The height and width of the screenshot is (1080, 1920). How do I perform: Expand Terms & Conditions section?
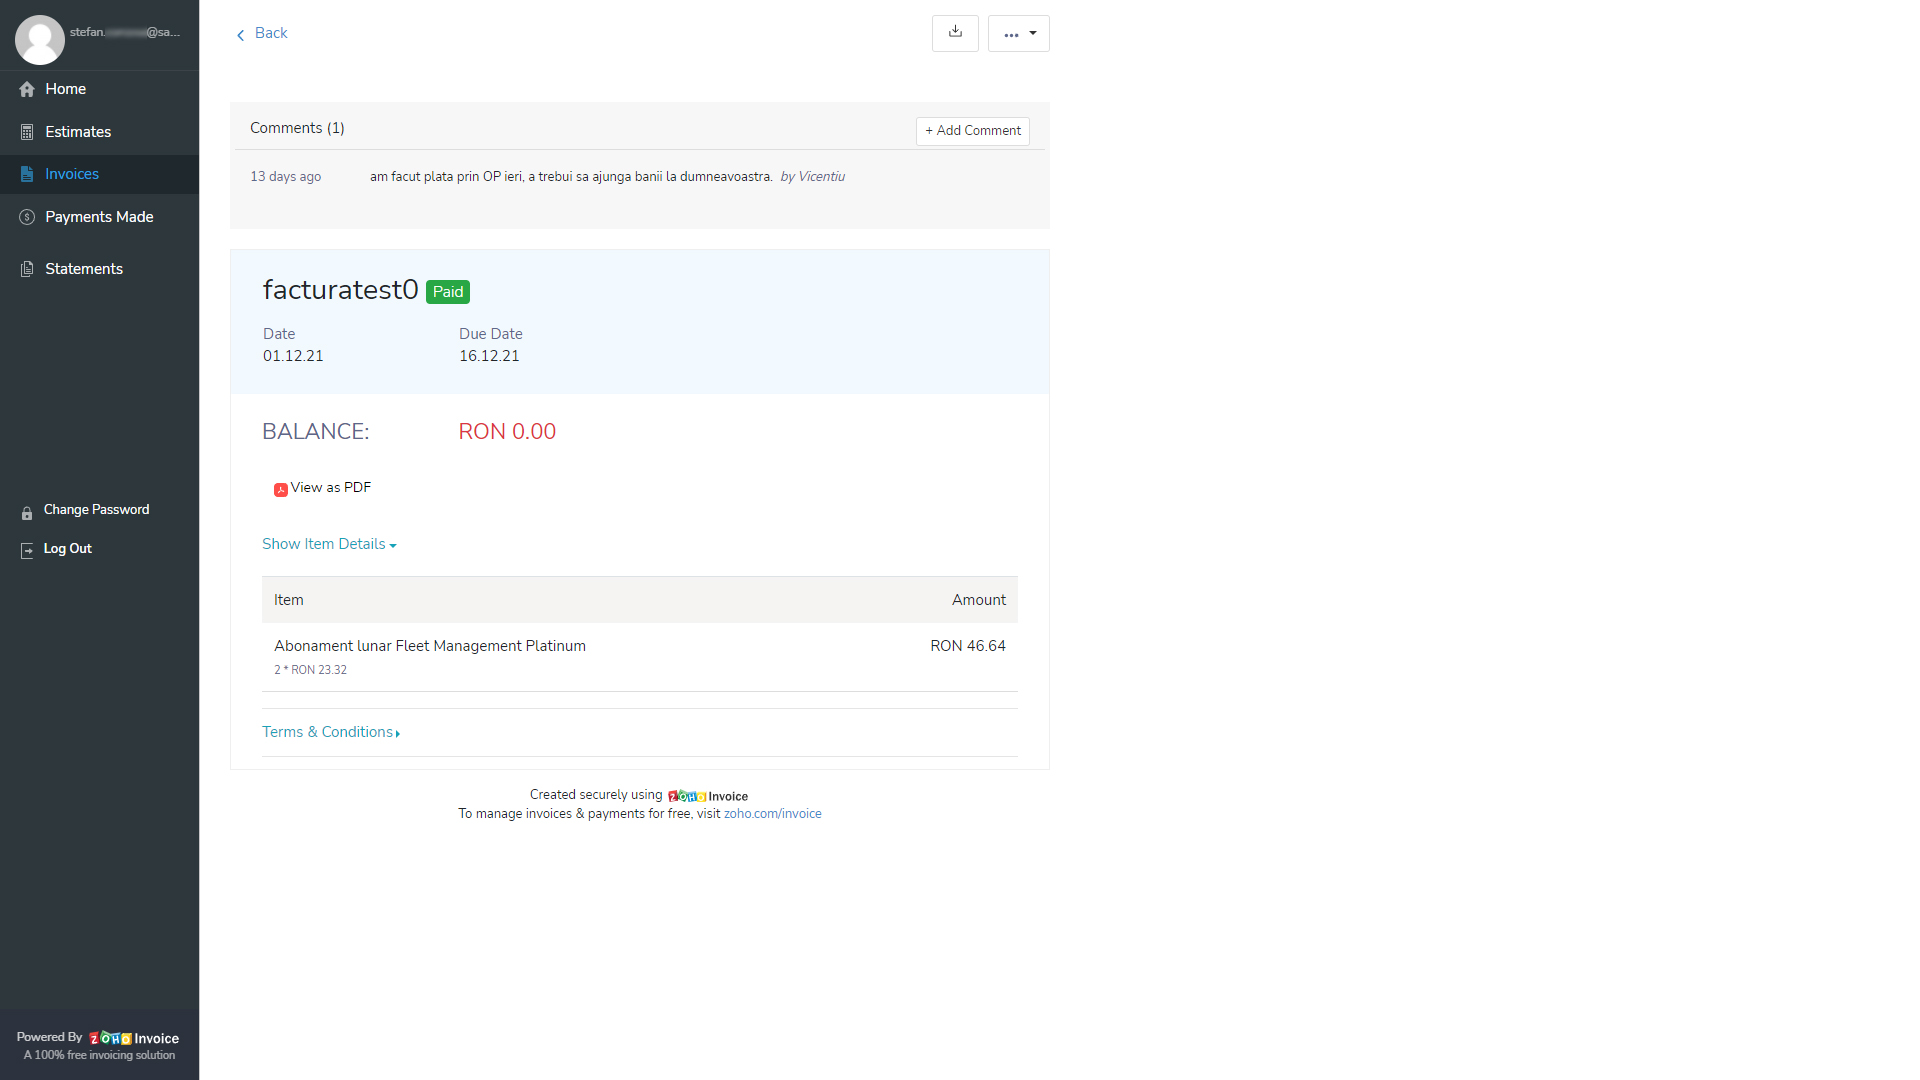(x=331, y=733)
